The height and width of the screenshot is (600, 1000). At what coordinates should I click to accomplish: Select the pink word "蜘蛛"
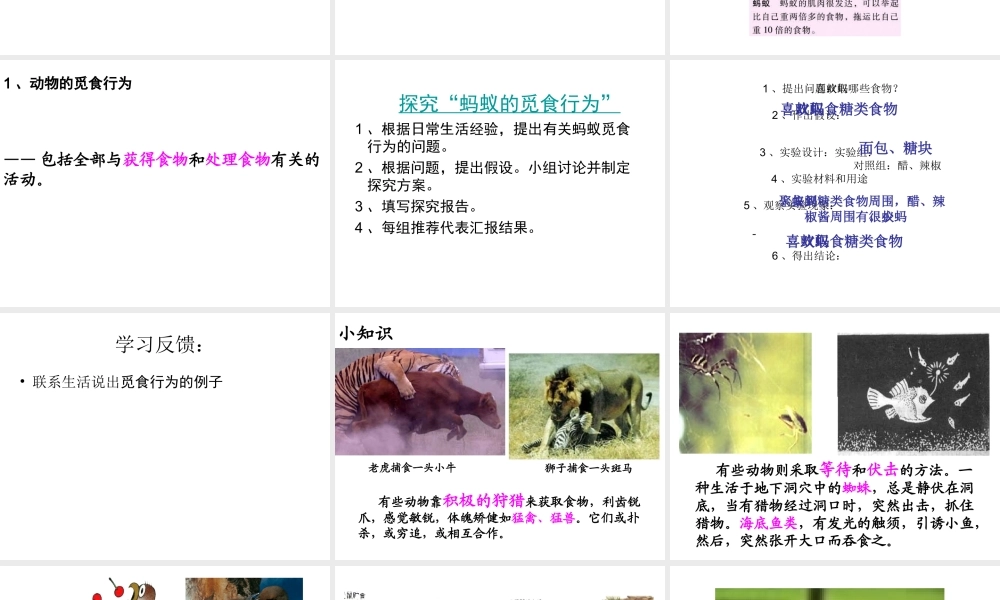[857, 488]
